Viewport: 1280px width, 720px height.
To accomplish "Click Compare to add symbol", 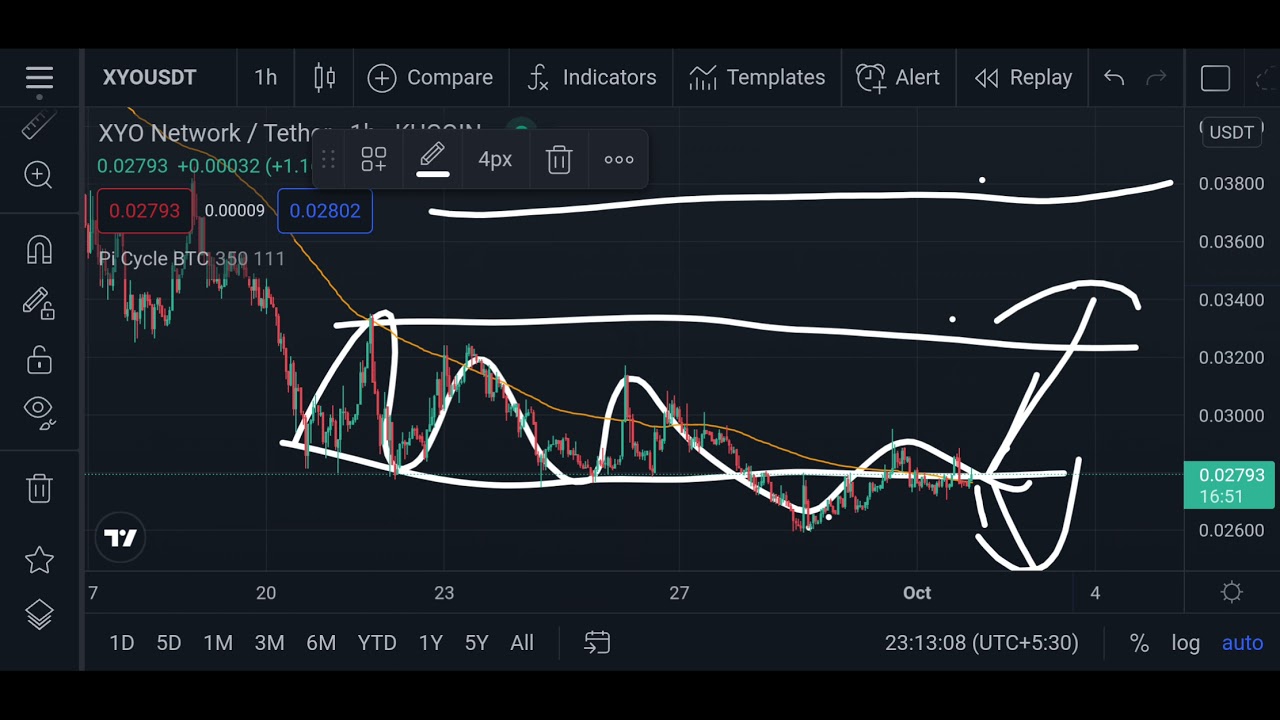I will [x=430, y=78].
